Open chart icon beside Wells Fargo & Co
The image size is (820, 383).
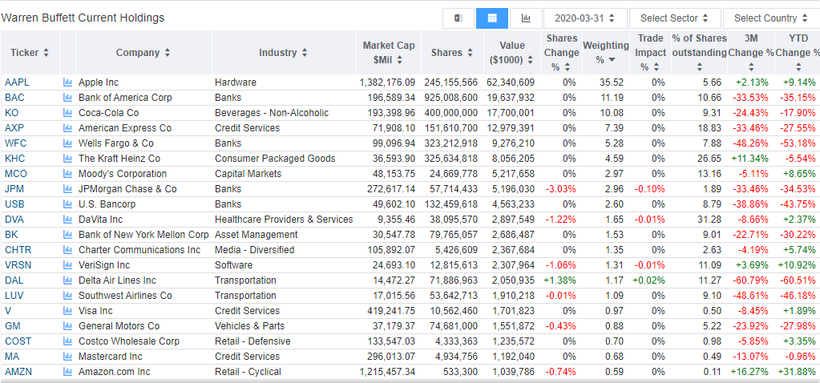[67, 143]
